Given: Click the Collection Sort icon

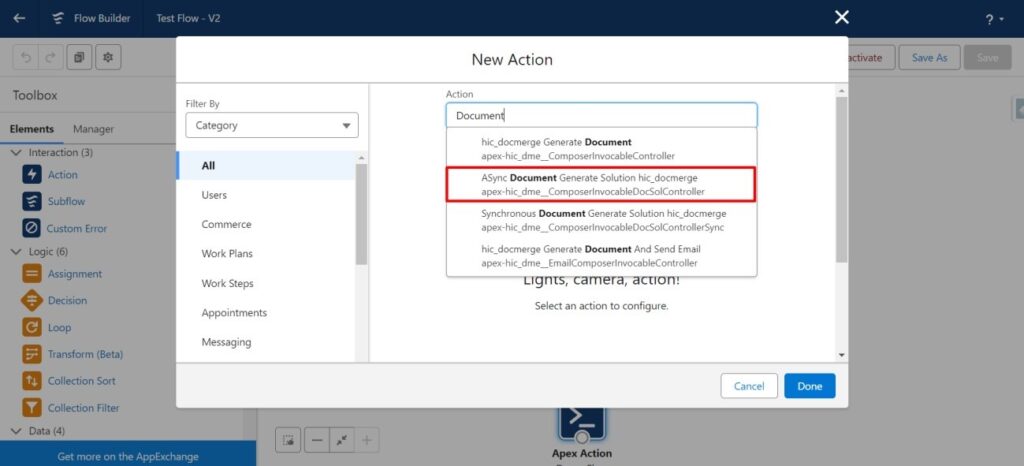Looking at the screenshot, I should (31, 381).
